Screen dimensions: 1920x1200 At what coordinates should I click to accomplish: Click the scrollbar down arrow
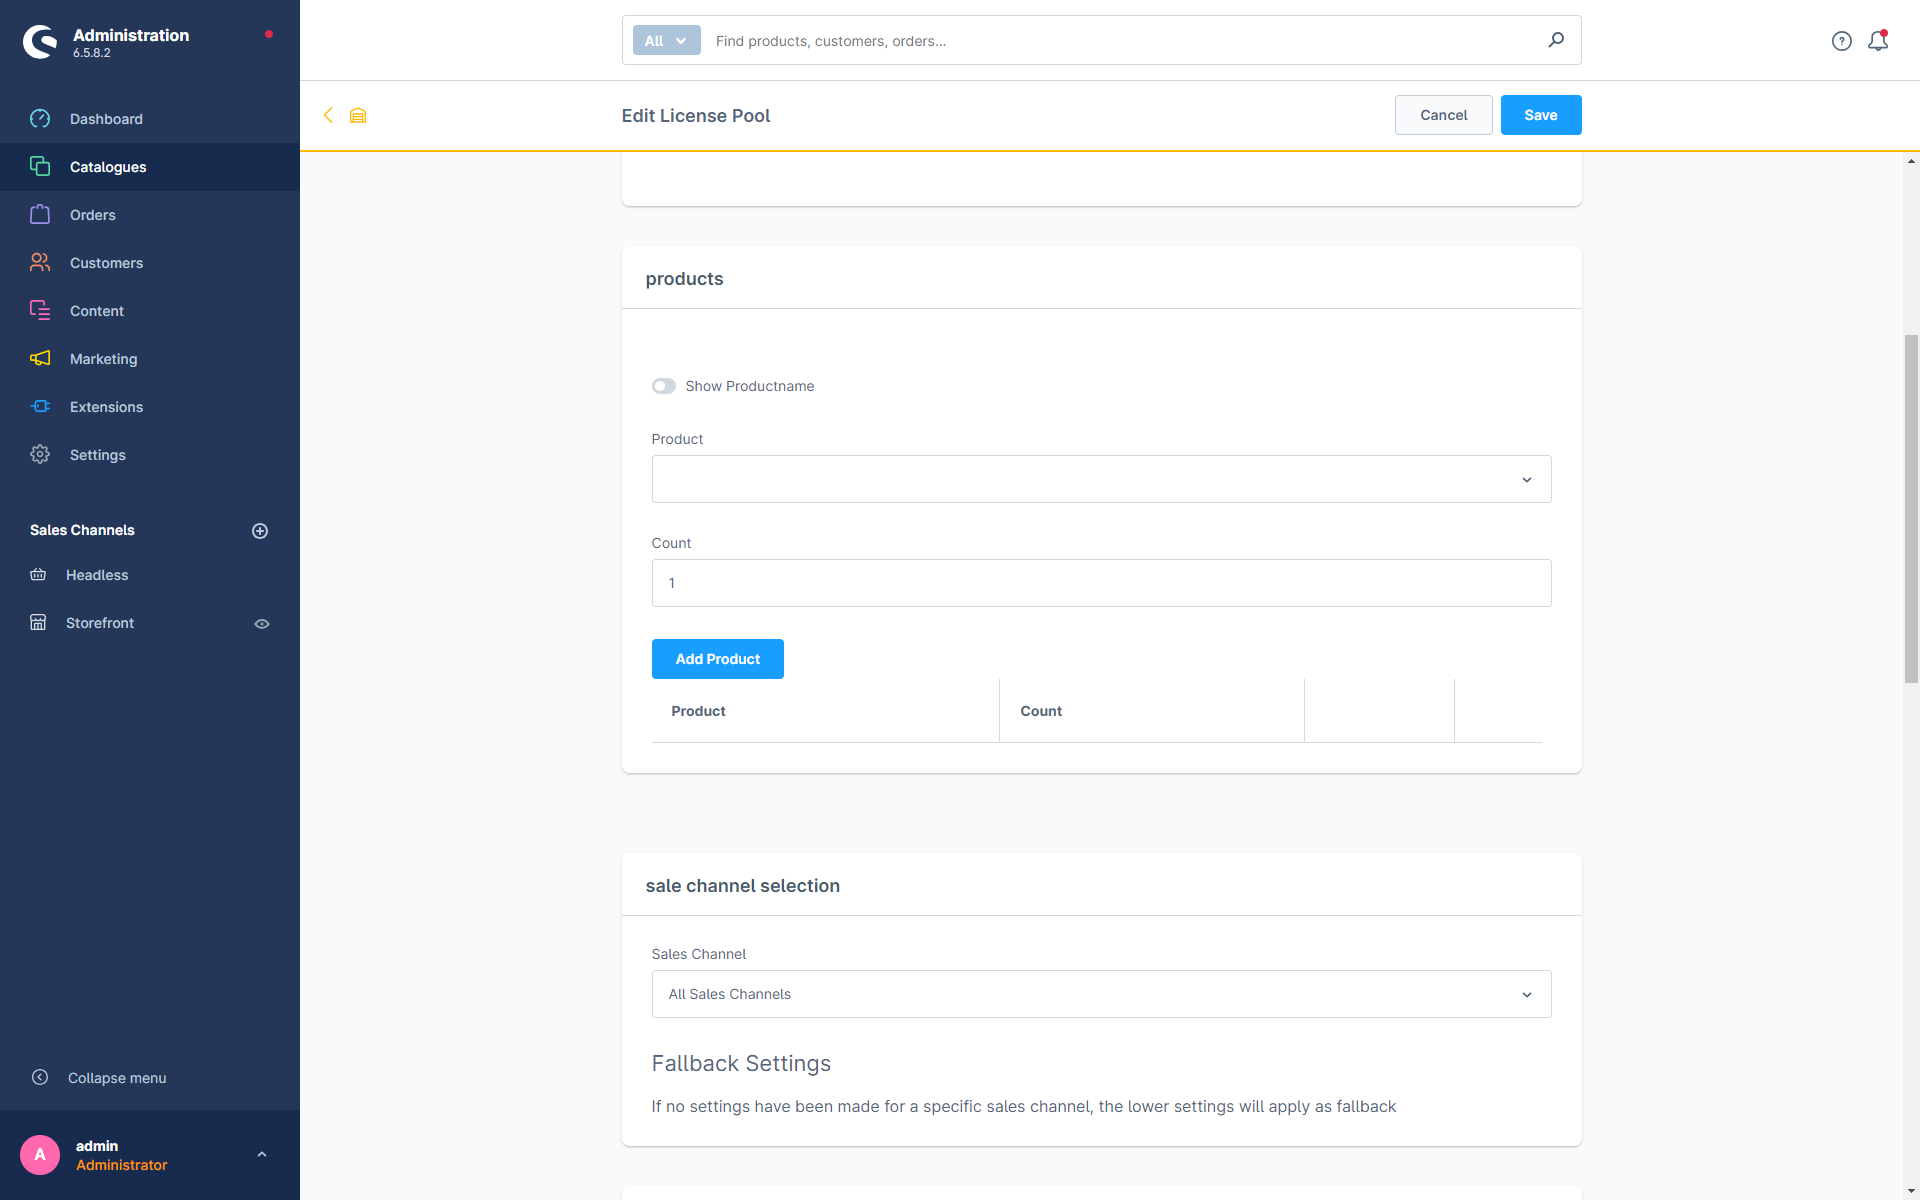tap(1911, 1191)
